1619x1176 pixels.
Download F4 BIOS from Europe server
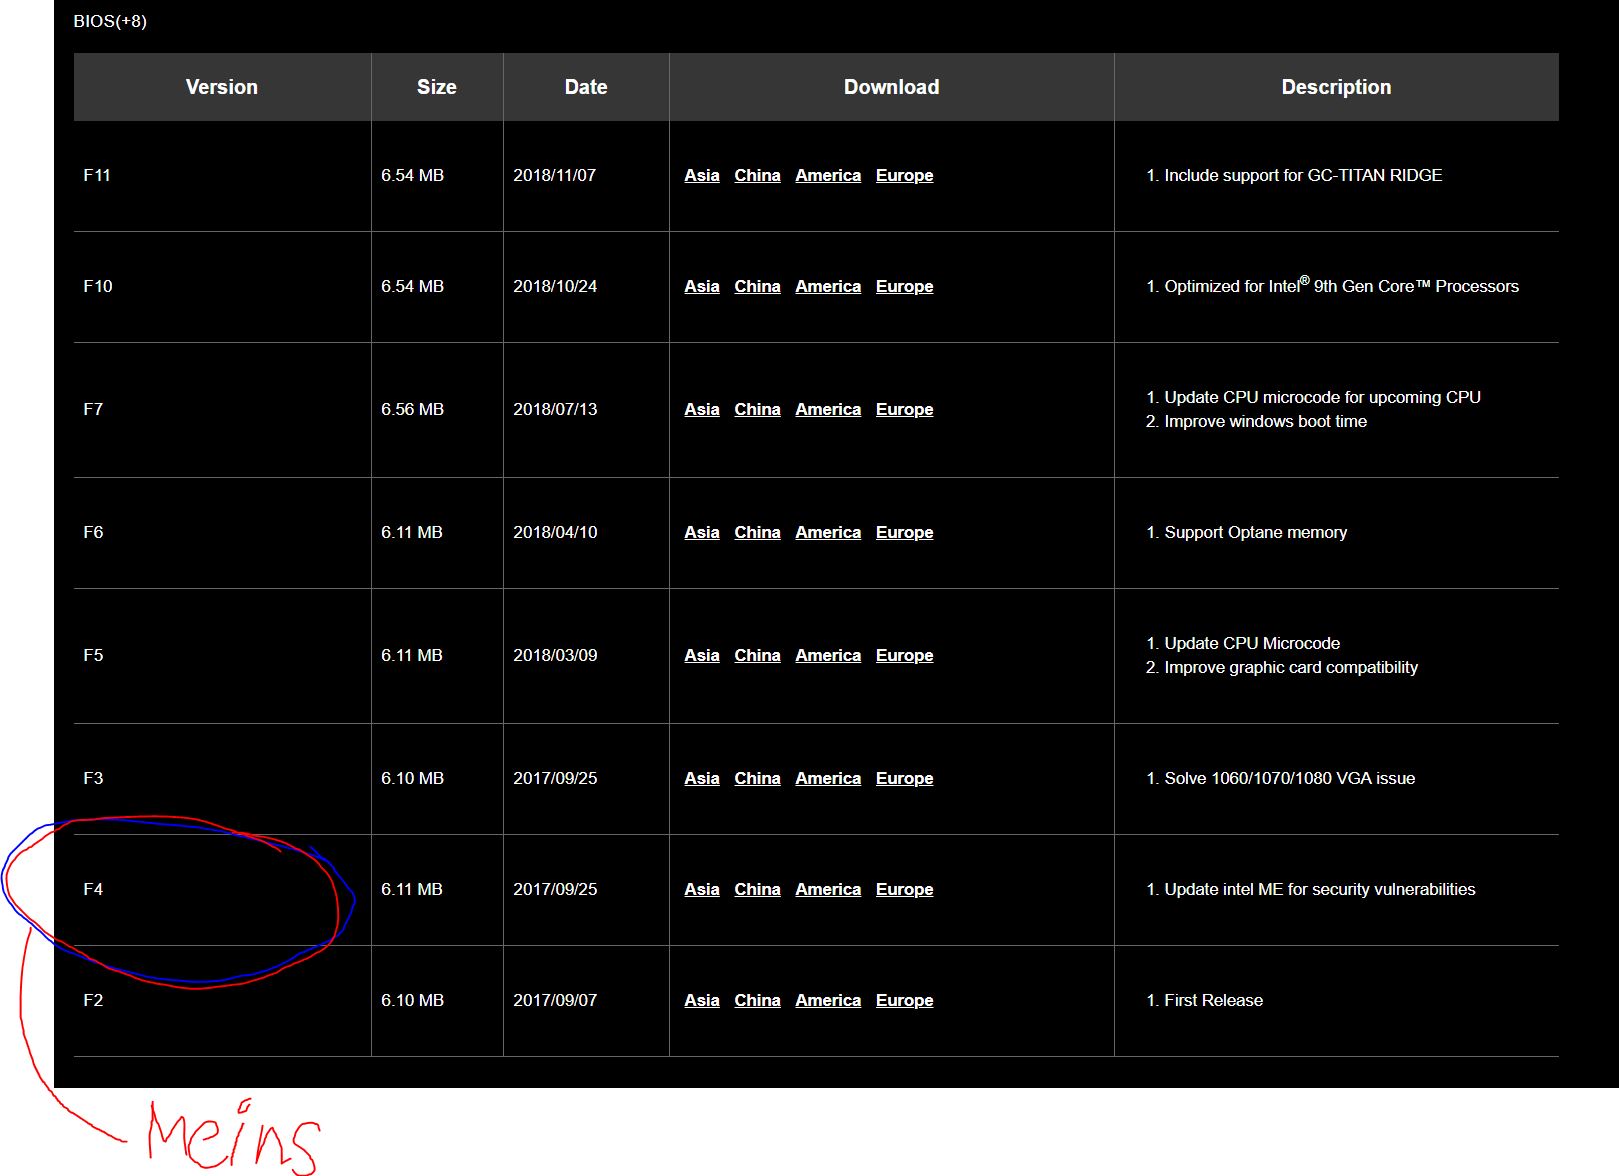point(904,889)
